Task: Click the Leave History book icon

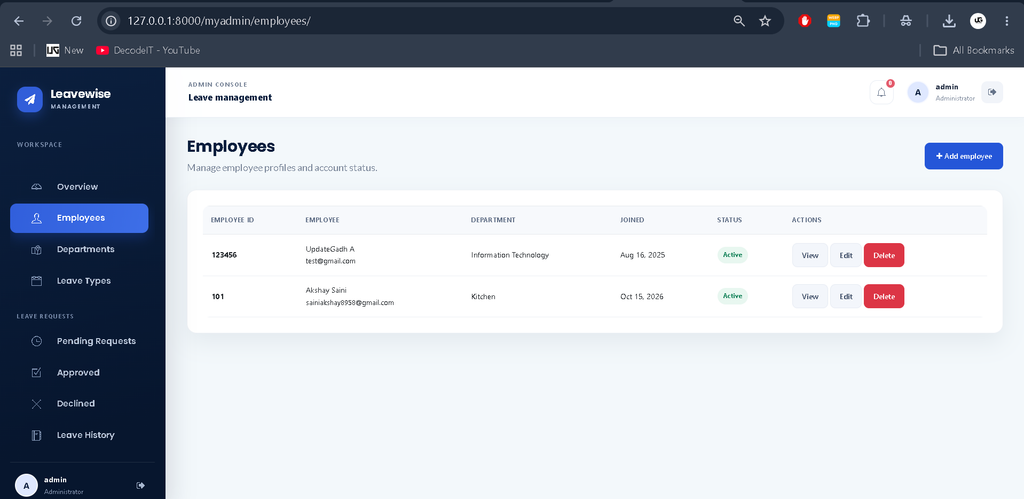Action: [x=37, y=435]
